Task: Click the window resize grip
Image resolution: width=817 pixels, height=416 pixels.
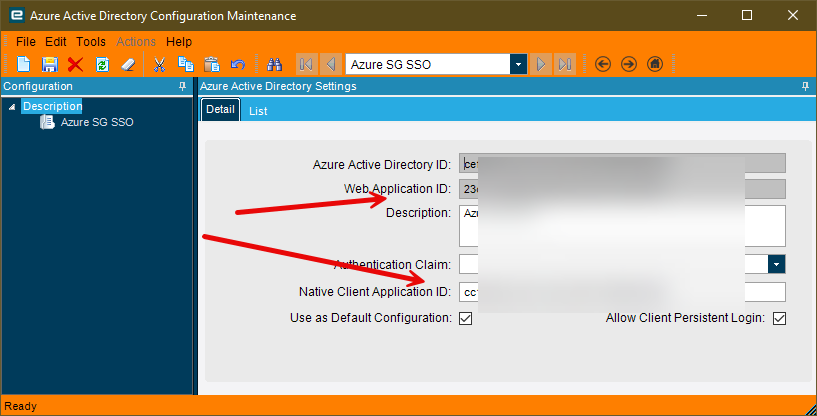Action: [810, 410]
